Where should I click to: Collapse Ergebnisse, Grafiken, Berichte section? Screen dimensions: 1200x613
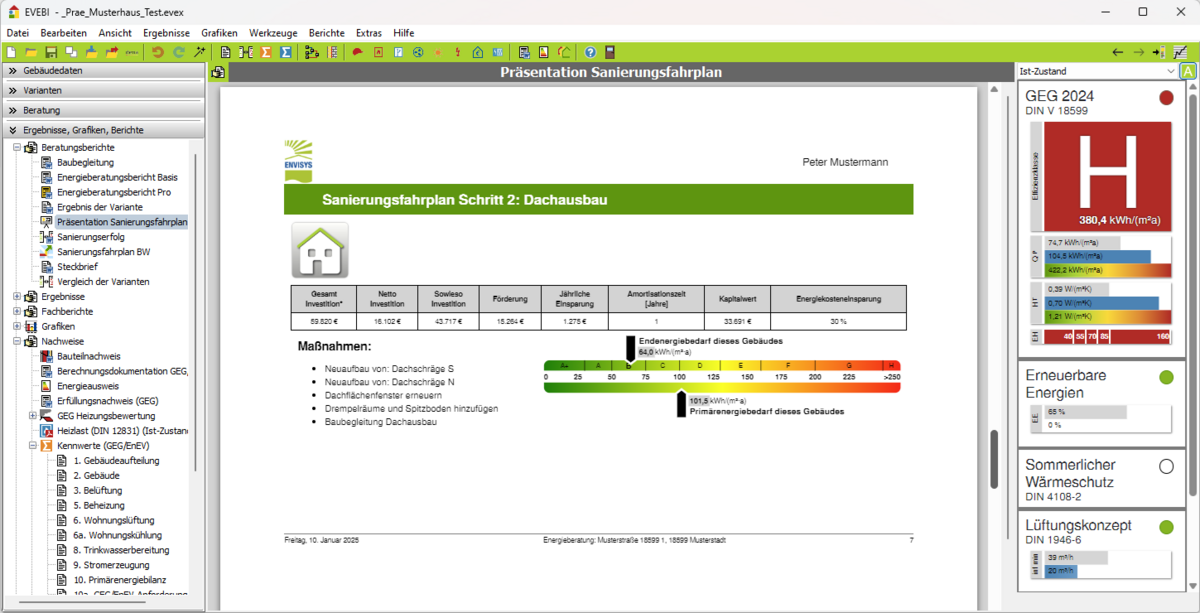(x=102, y=130)
